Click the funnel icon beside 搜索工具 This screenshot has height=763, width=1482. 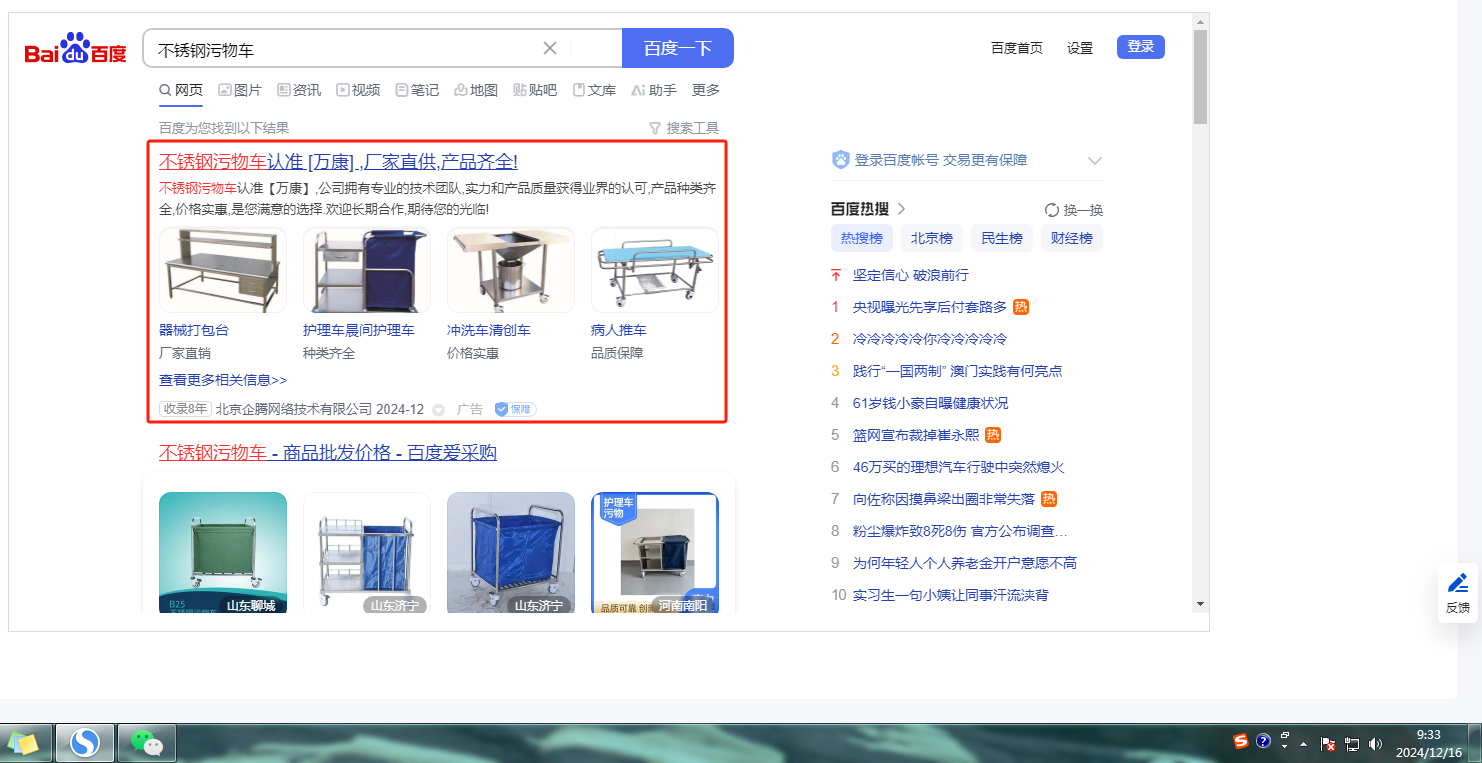(655, 128)
